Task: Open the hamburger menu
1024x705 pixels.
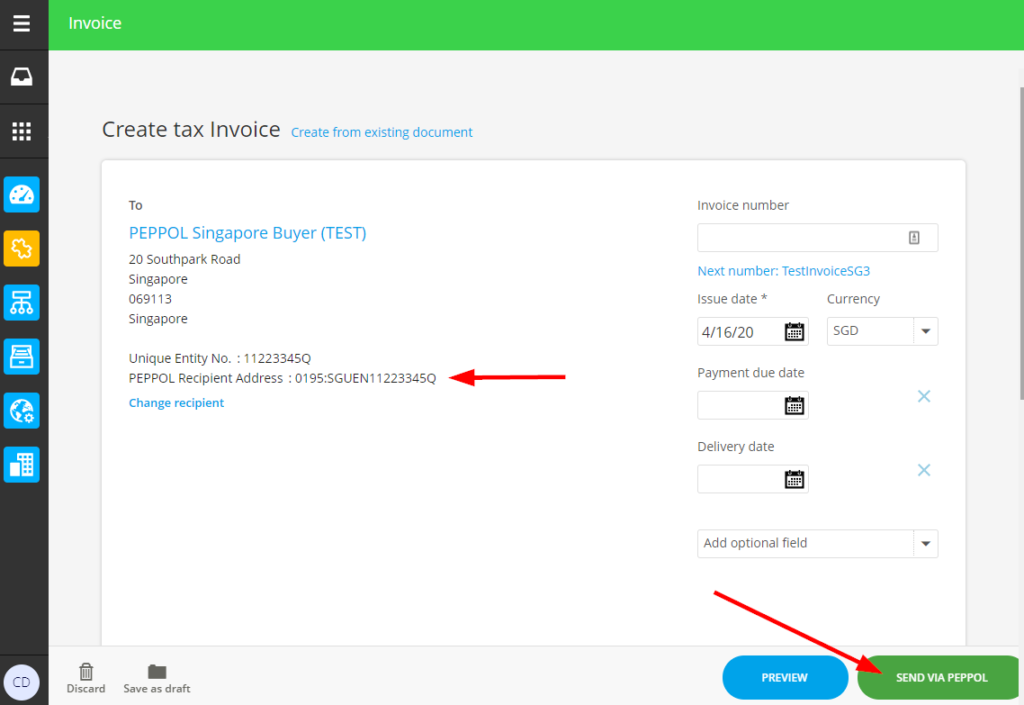Action: [x=22, y=24]
